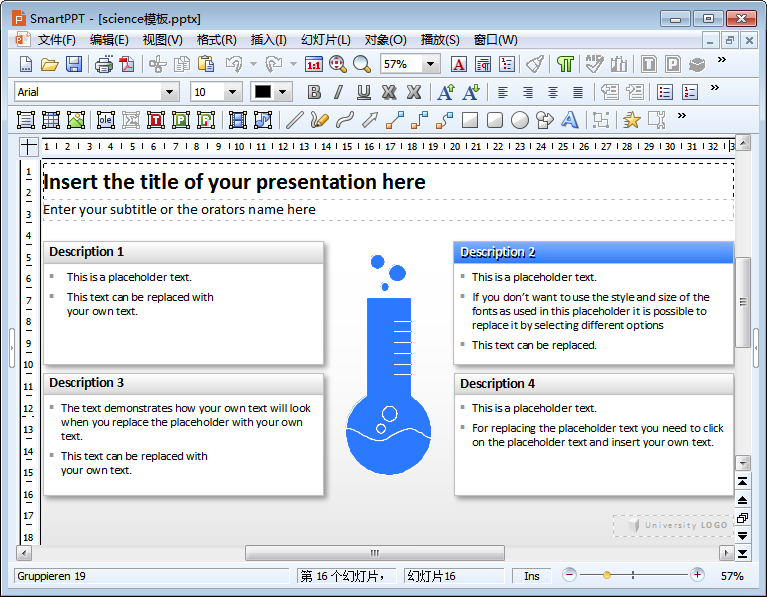Go to the next slide button

click(x=743, y=536)
